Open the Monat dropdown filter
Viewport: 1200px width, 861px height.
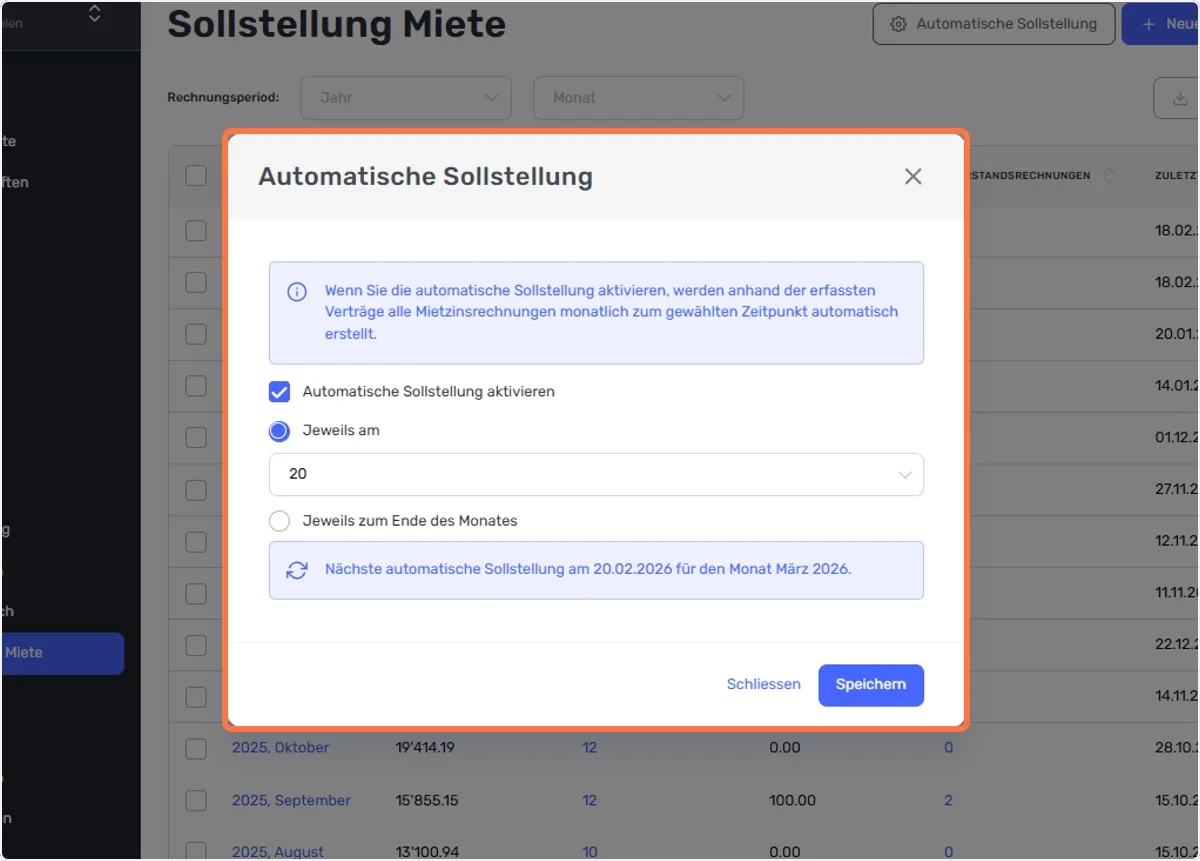[x=639, y=98]
